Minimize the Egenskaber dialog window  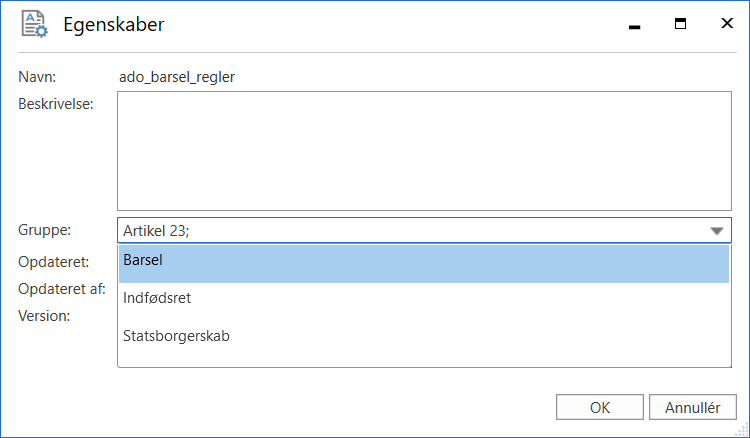[634, 25]
